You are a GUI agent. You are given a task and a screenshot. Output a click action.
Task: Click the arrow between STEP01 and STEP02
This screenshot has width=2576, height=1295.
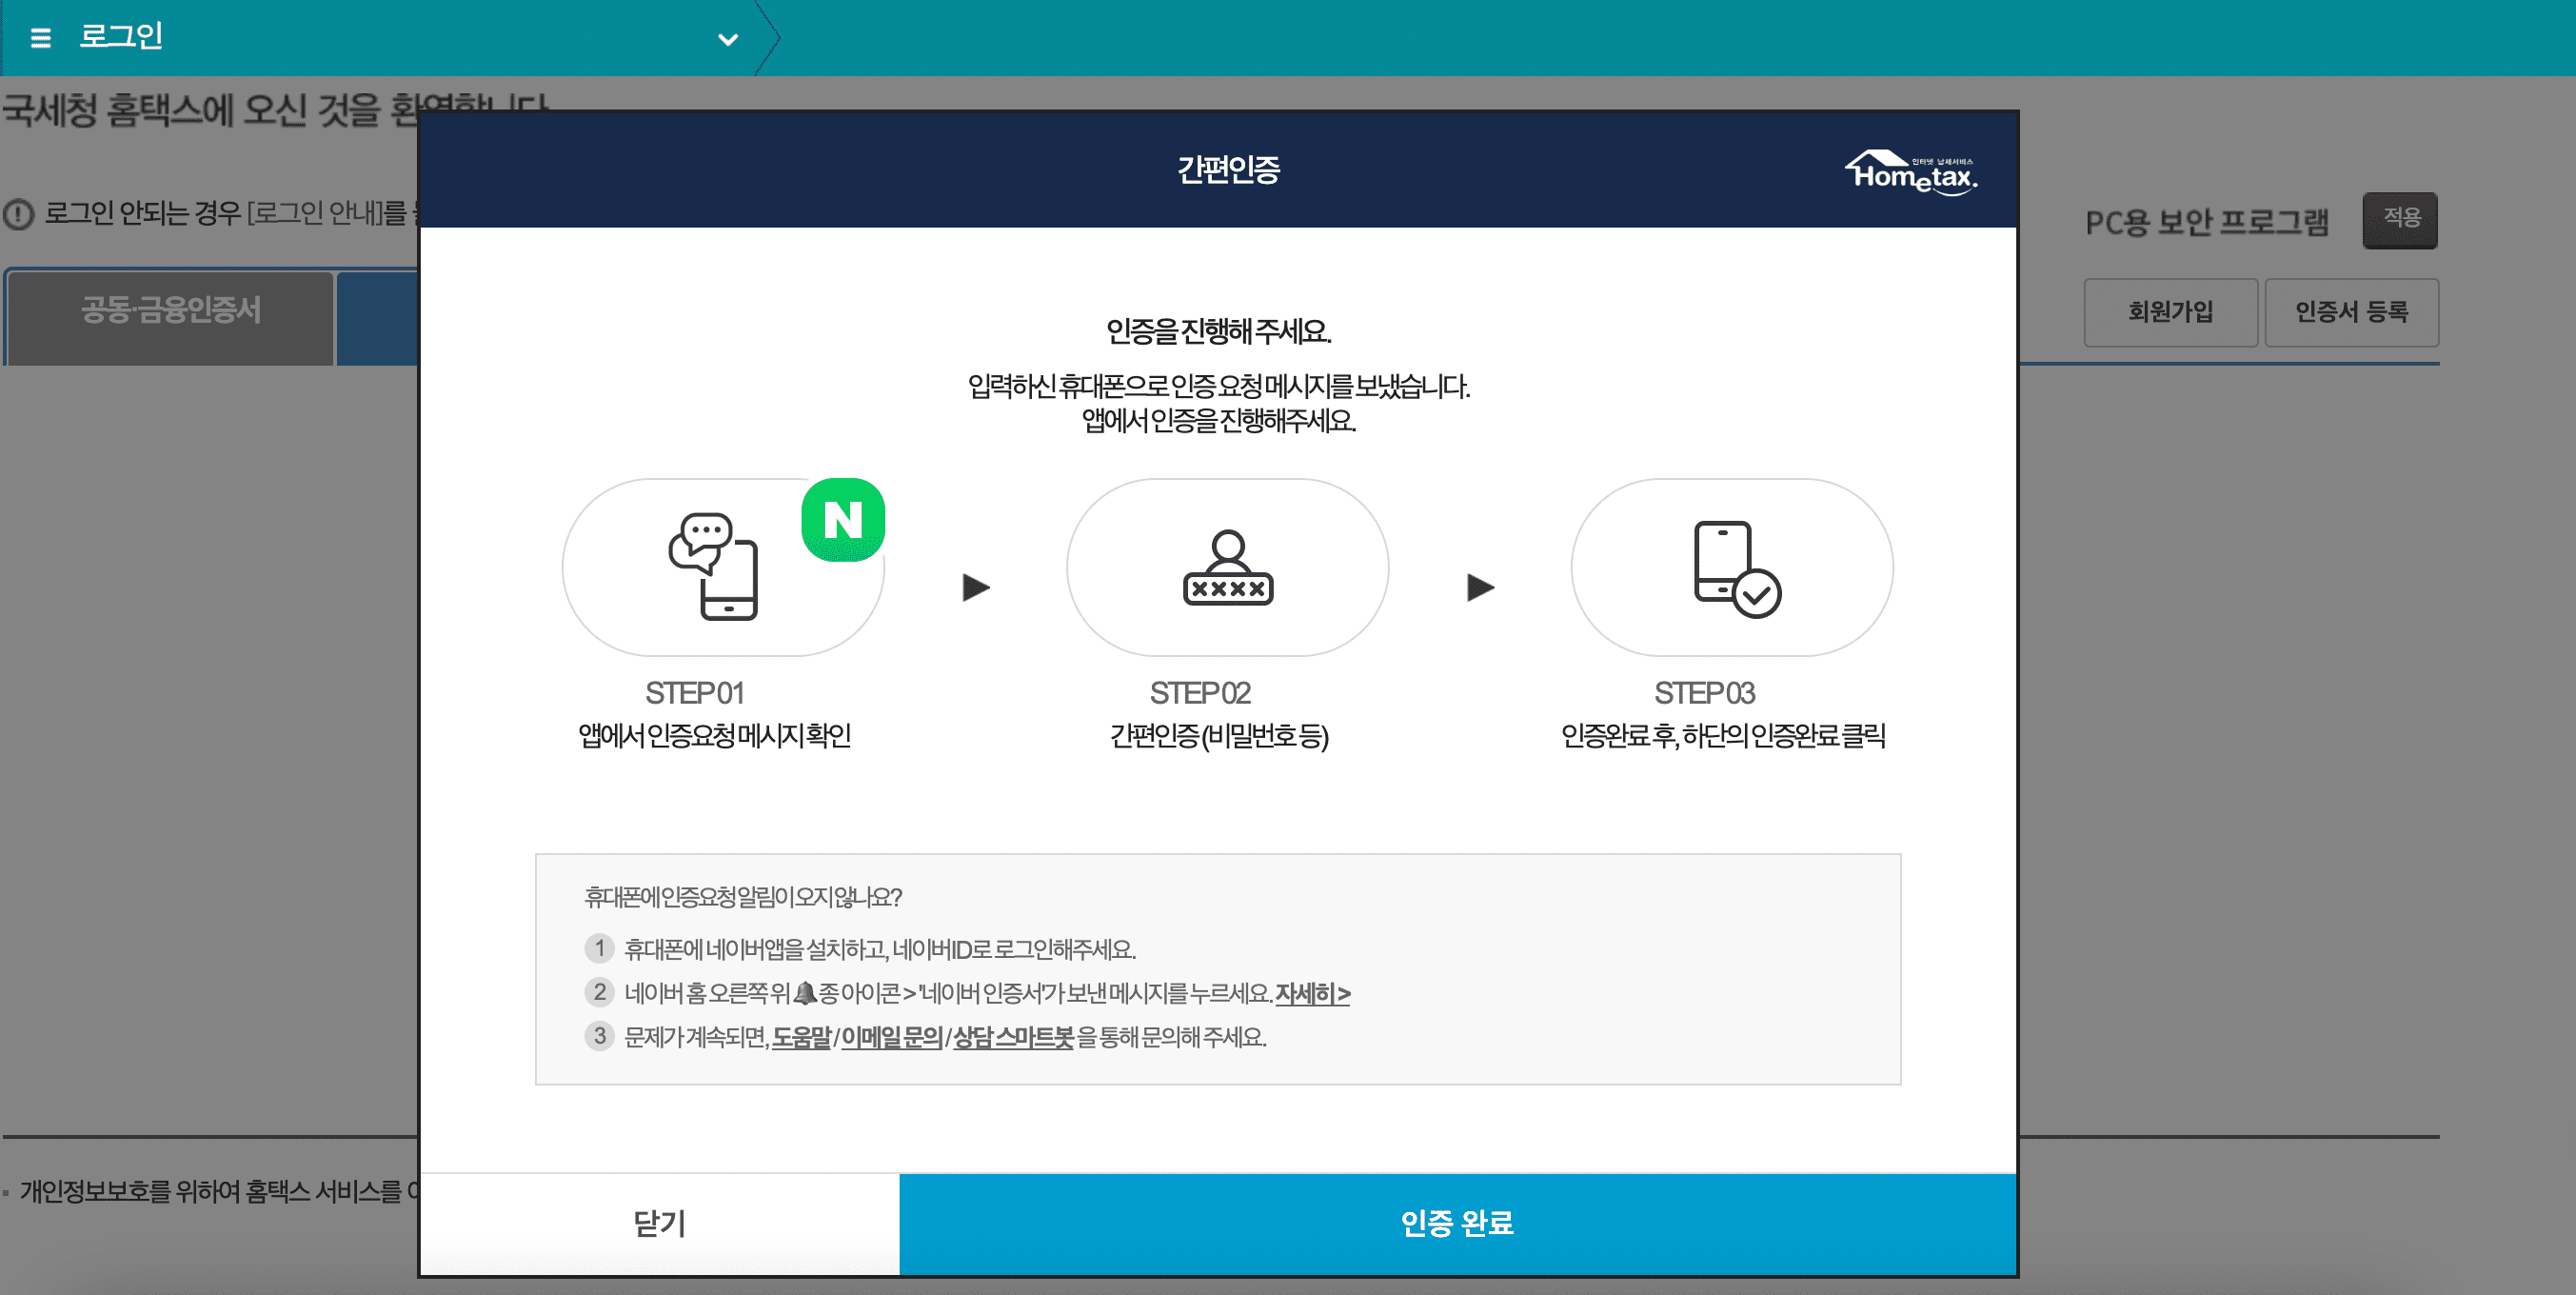coord(975,587)
